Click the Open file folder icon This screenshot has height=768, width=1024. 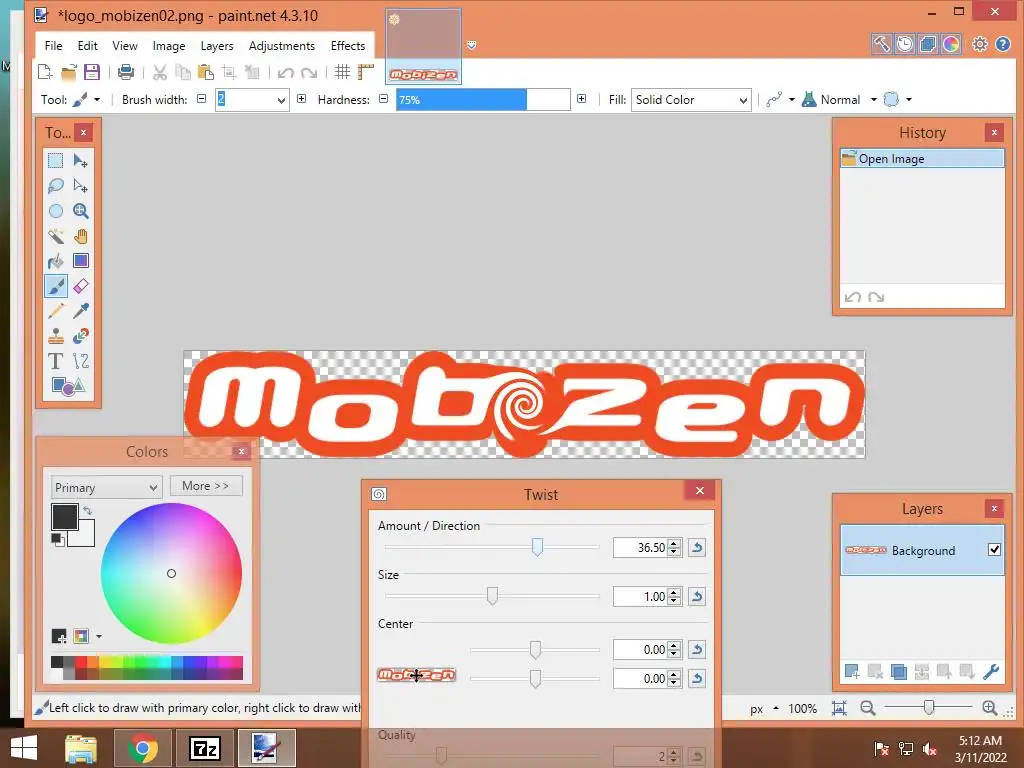click(69, 72)
